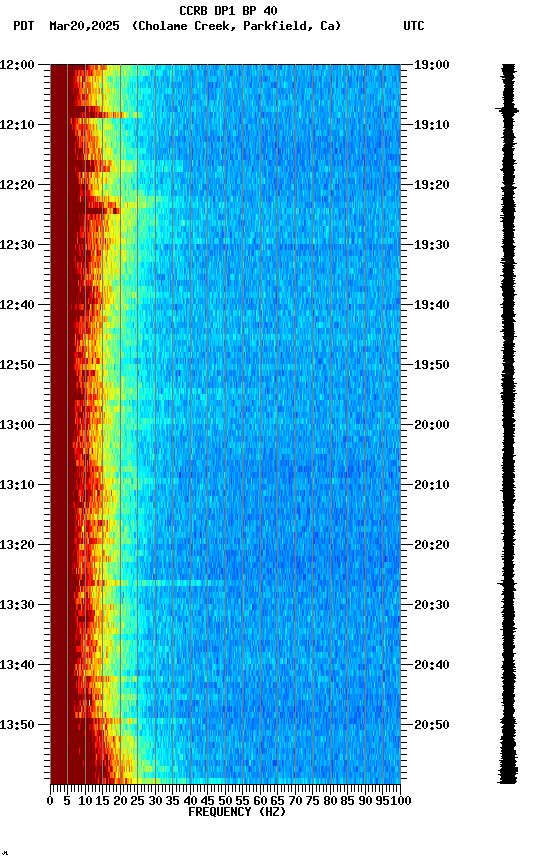Click the frequency tick label 40

click(x=190, y=801)
